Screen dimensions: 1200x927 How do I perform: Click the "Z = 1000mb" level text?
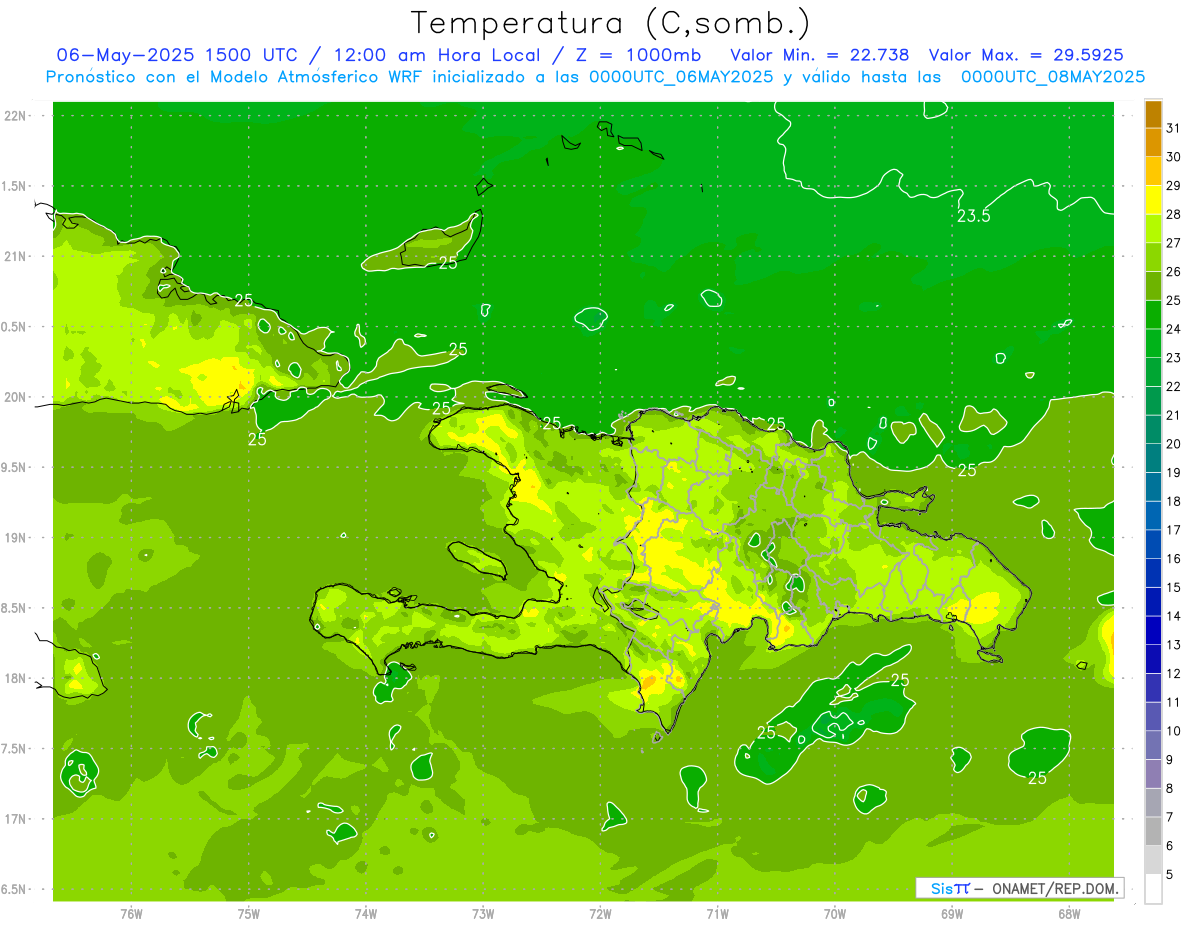[x=640, y=55]
